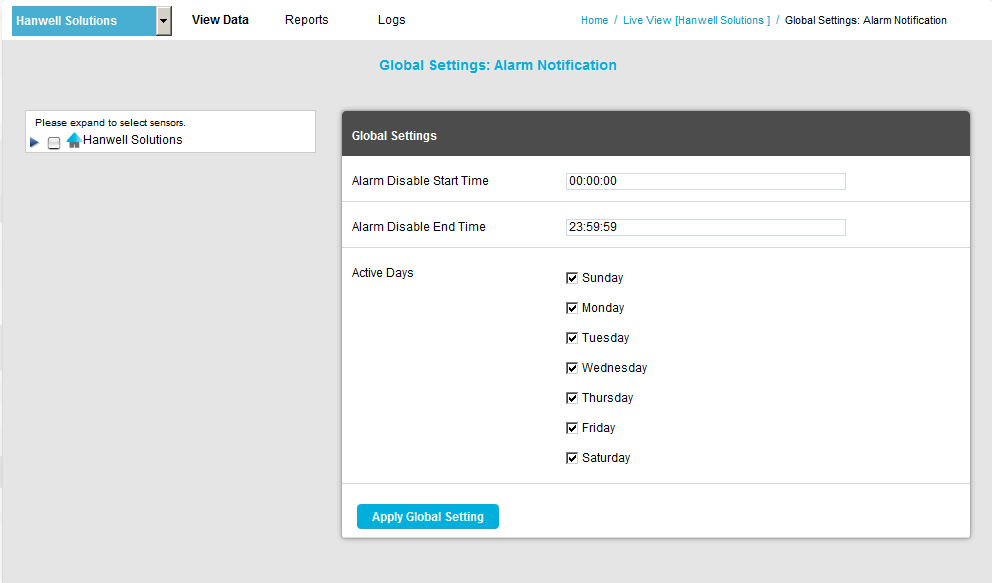
Task: Click the home icon beside Hanwell Solutions
Action: 73,141
